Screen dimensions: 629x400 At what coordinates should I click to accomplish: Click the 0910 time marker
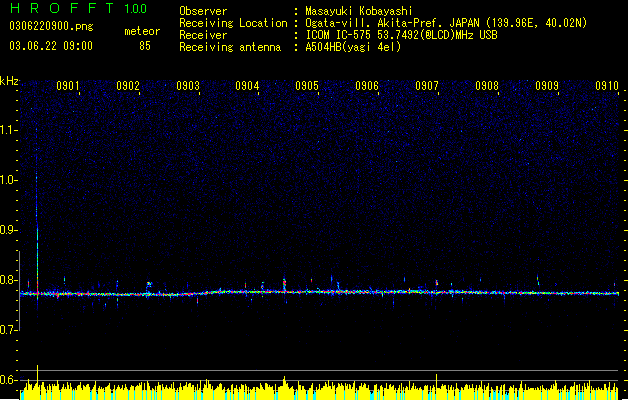click(607, 86)
